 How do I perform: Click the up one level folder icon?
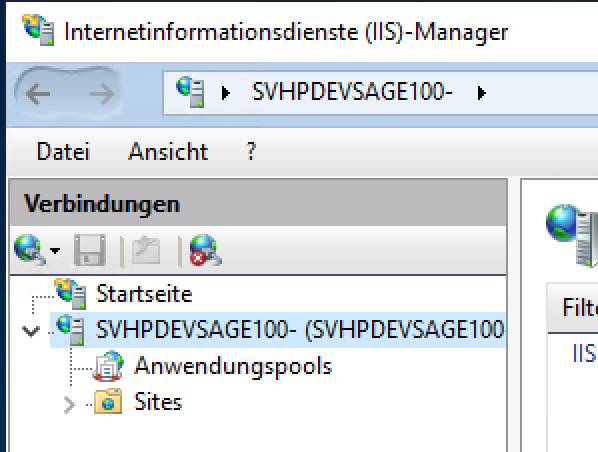[x=146, y=250]
